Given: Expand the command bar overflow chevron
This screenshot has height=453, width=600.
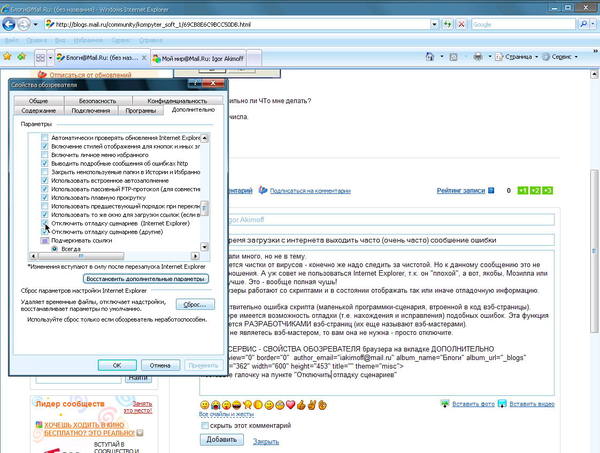Looking at the screenshot, I should pos(595,51).
